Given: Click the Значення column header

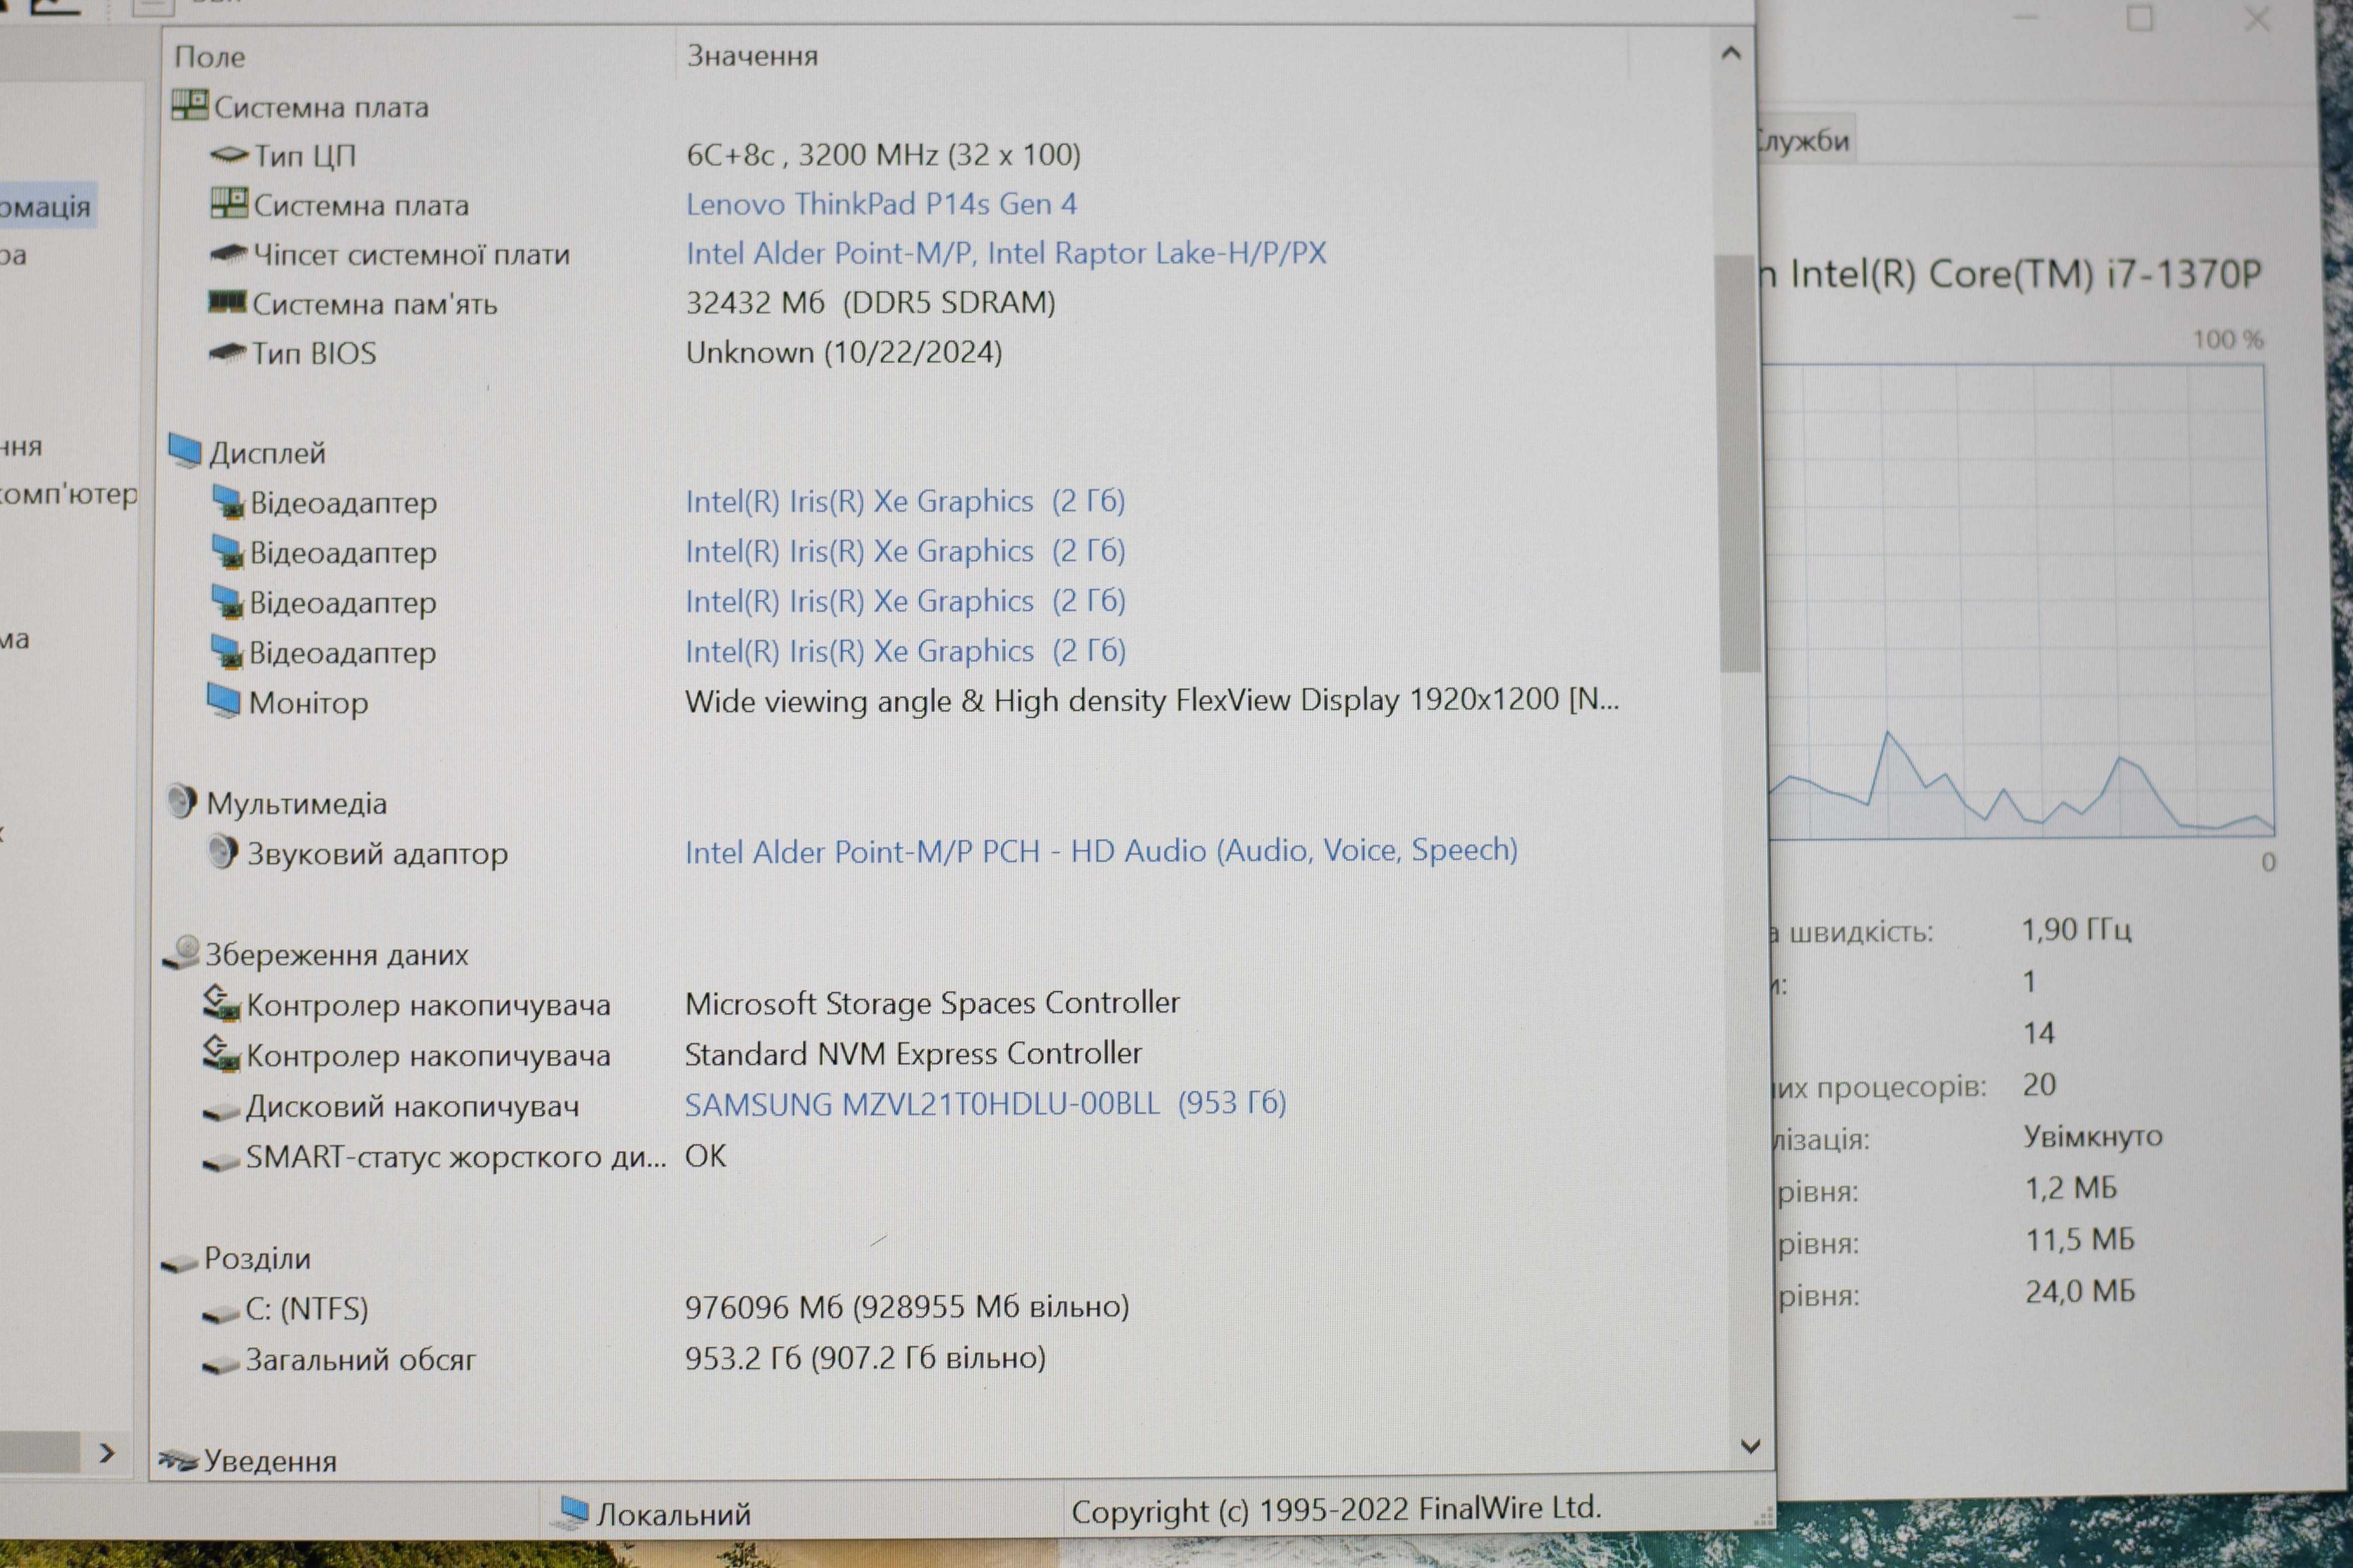Looking at the screenshot, I should (x=752, y=55).
